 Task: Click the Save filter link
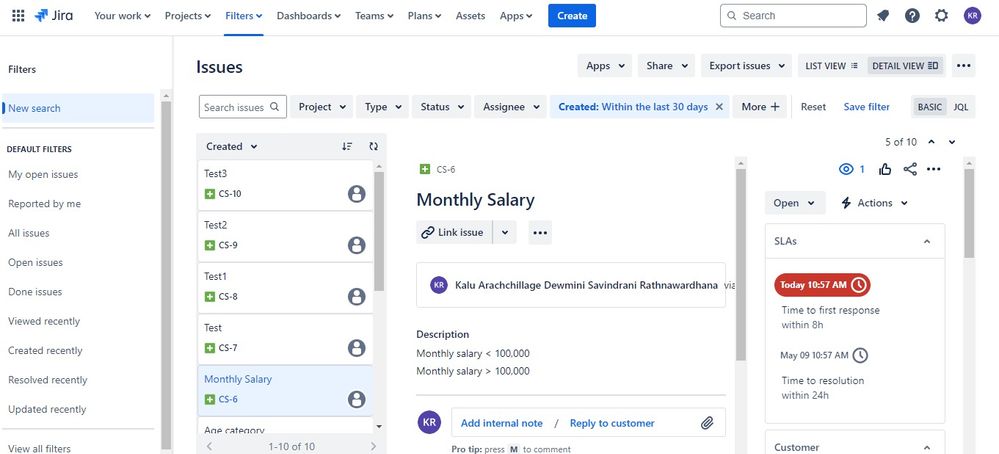pos(866,107)
